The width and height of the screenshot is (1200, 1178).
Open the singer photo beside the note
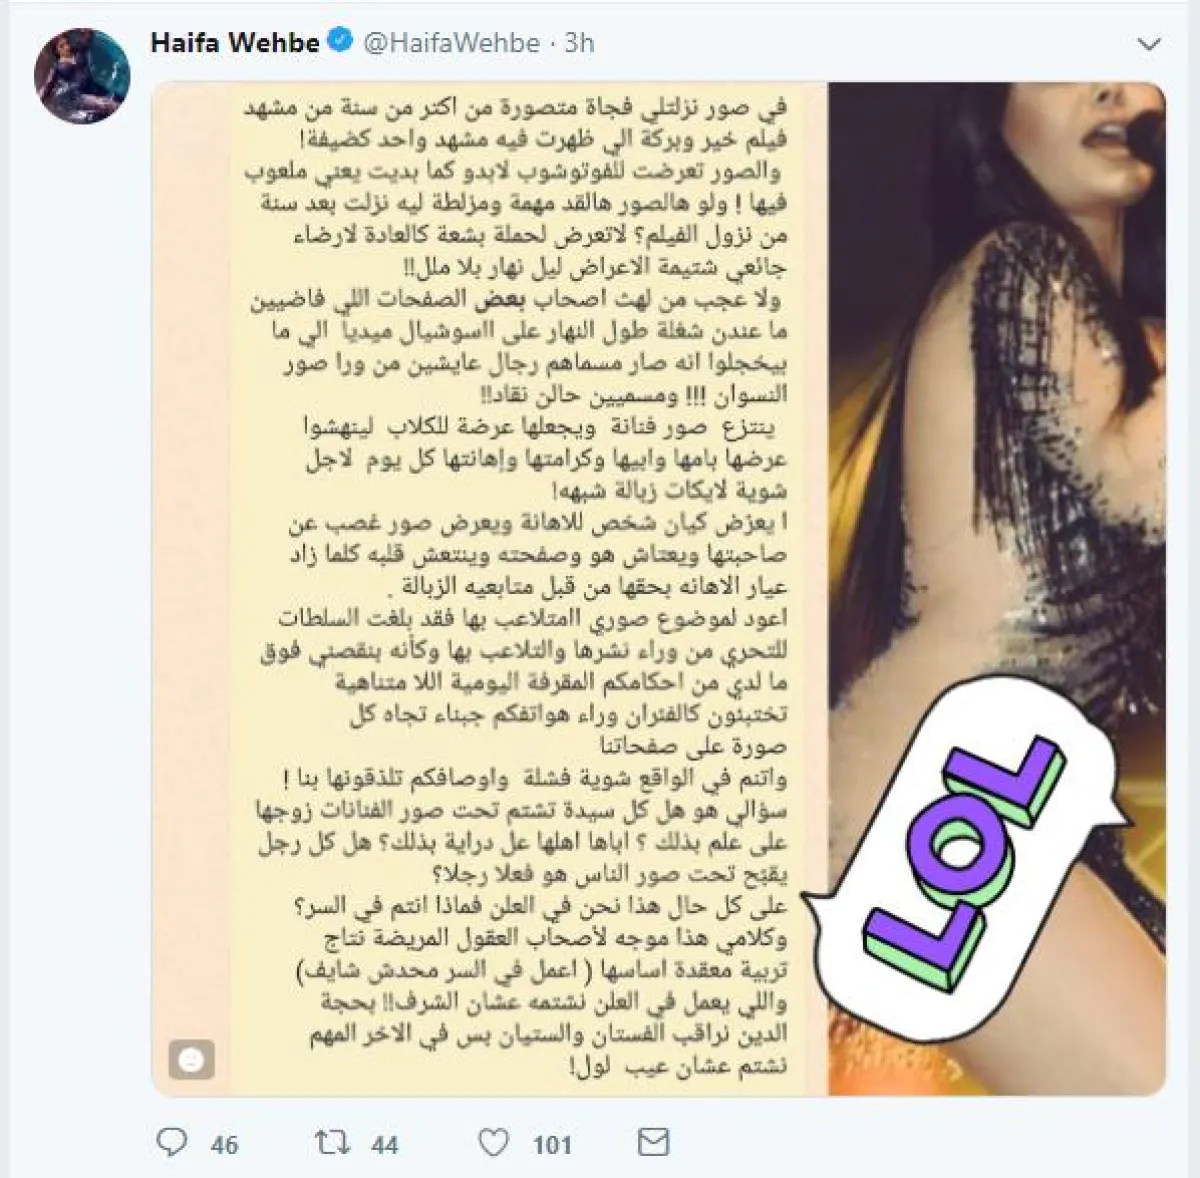tap(997, 589)
